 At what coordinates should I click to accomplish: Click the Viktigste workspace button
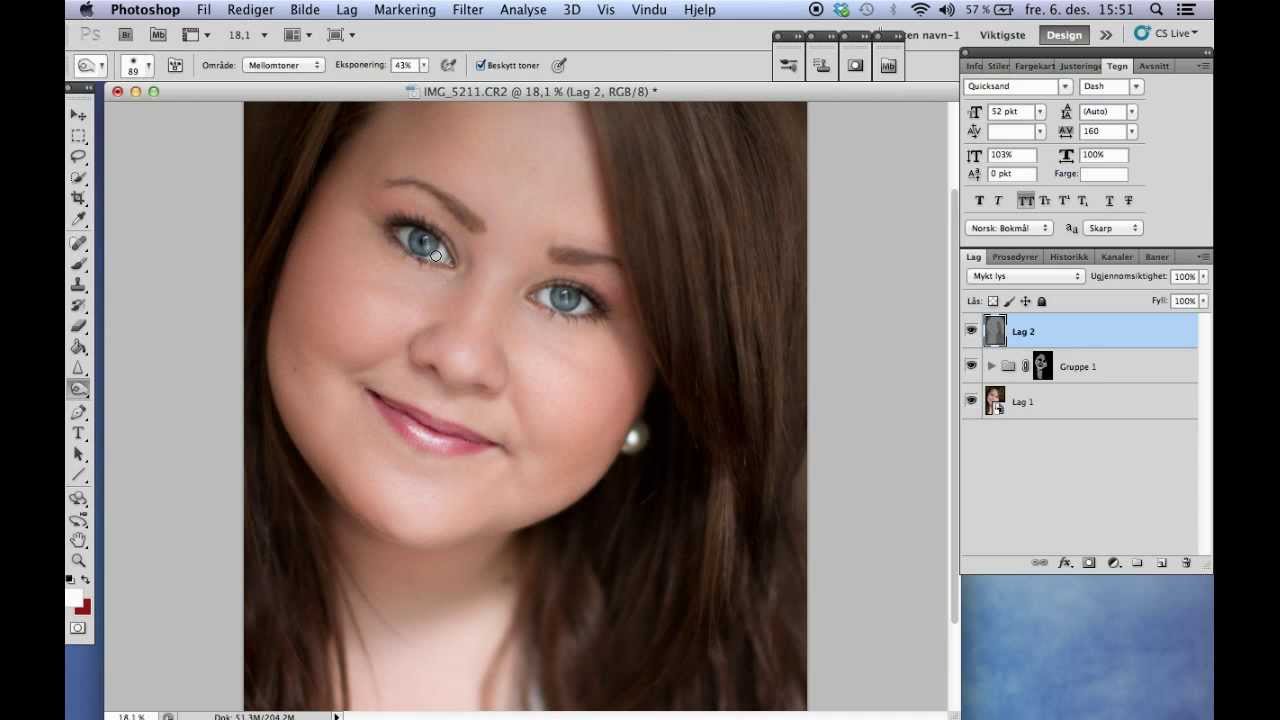(1003, 35)
